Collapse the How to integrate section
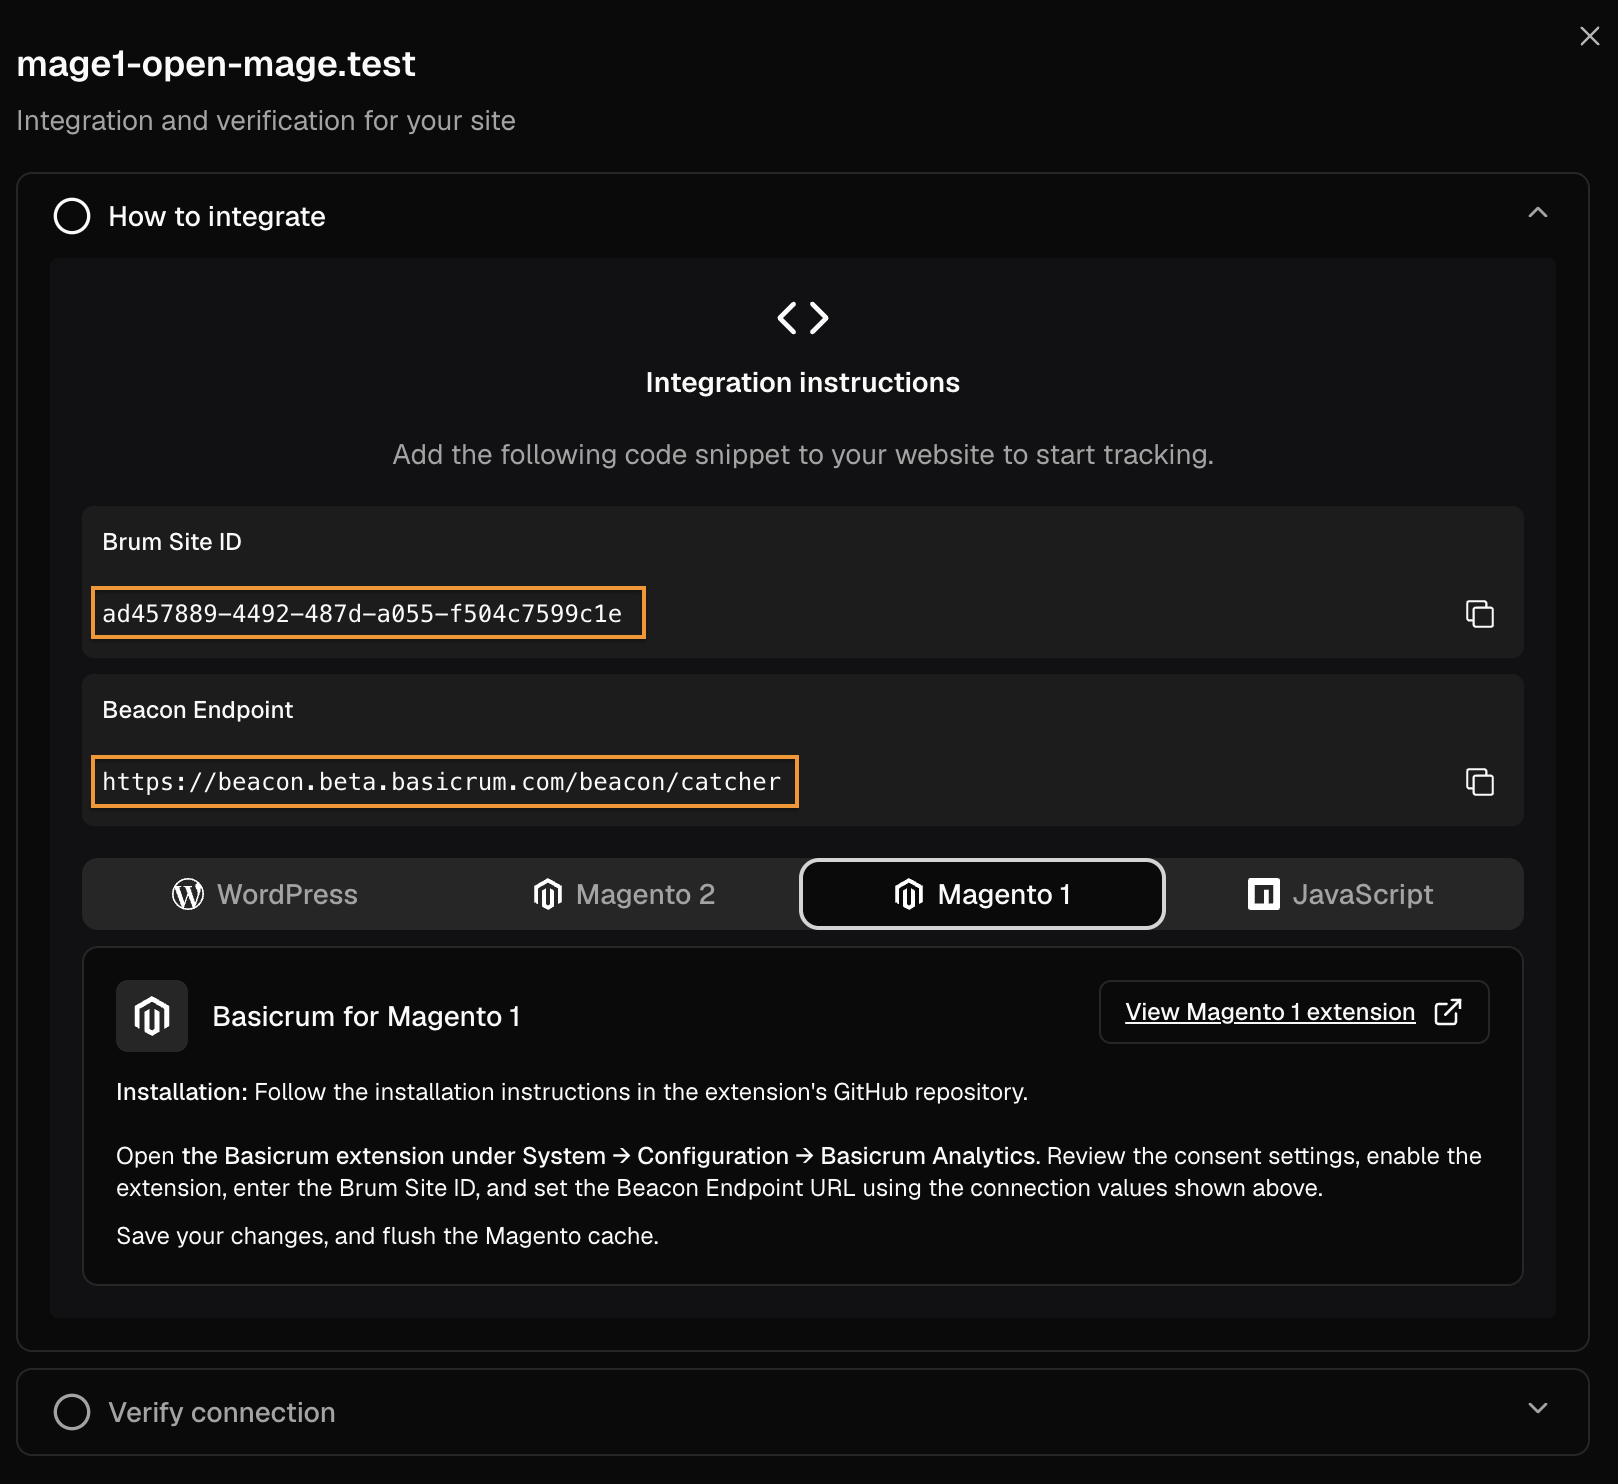The image size is (1618, 1484). click(x=1538, y=212)
